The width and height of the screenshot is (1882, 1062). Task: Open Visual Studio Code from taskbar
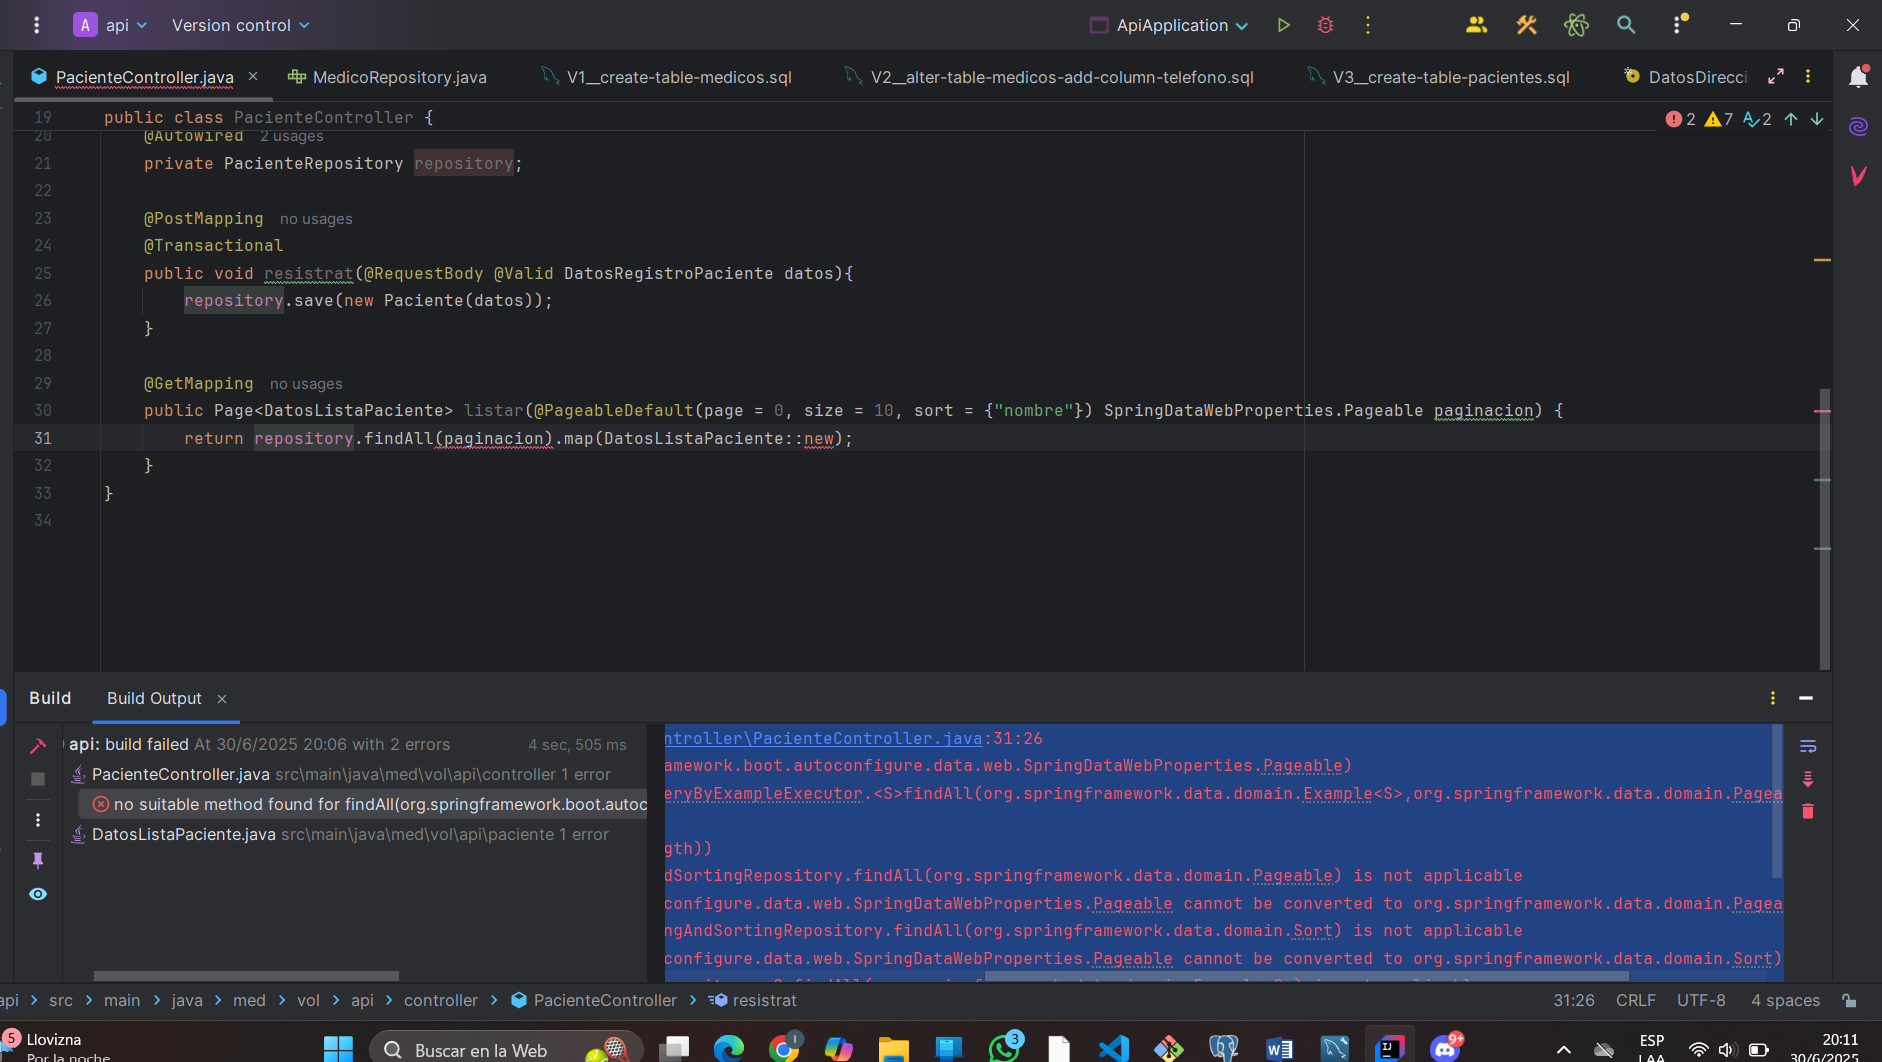1114,1049
